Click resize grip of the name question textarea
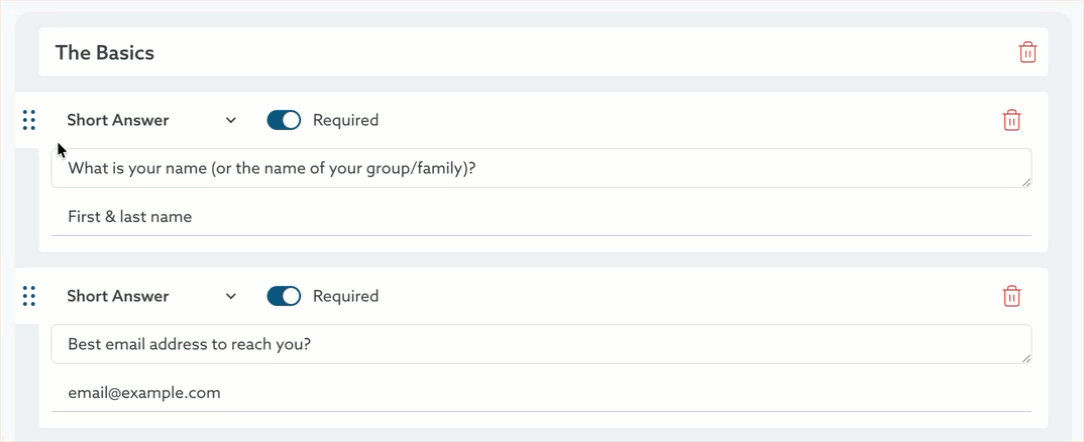 (x=1026, y=182)
